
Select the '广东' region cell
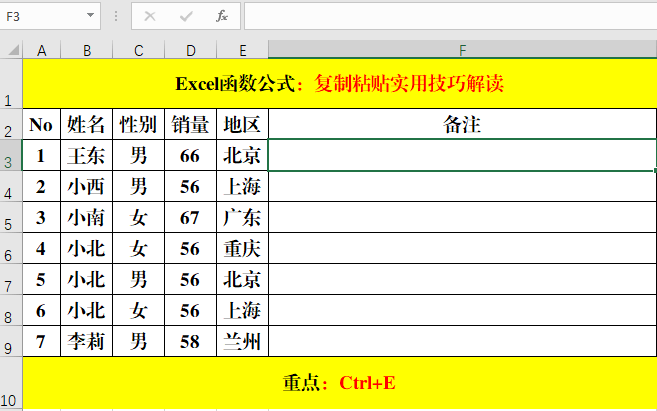(x=243, y=217)
